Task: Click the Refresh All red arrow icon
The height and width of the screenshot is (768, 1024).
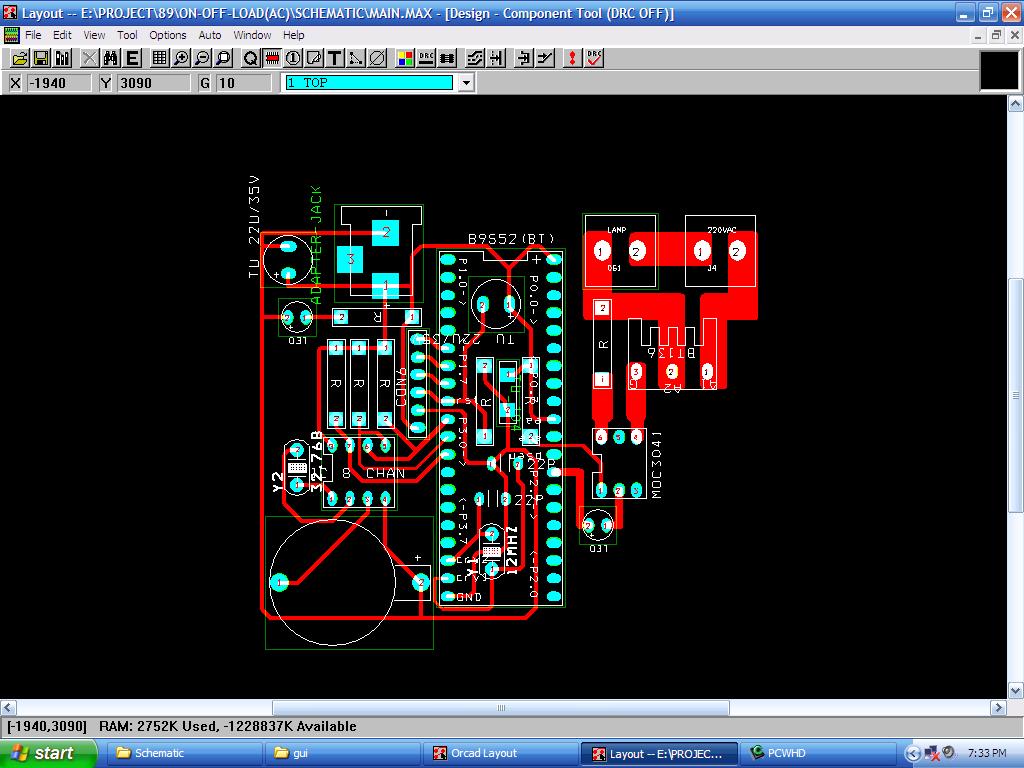Action: click(x=572, y=59)
